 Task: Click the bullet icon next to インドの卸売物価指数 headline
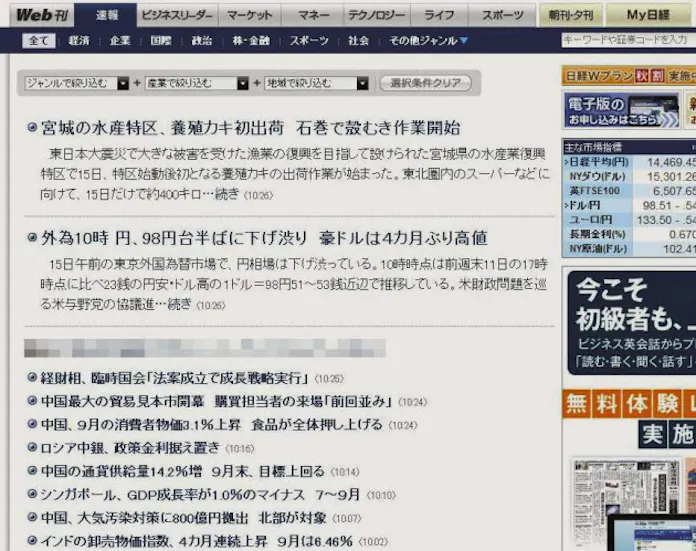click(x=31, y=541)
